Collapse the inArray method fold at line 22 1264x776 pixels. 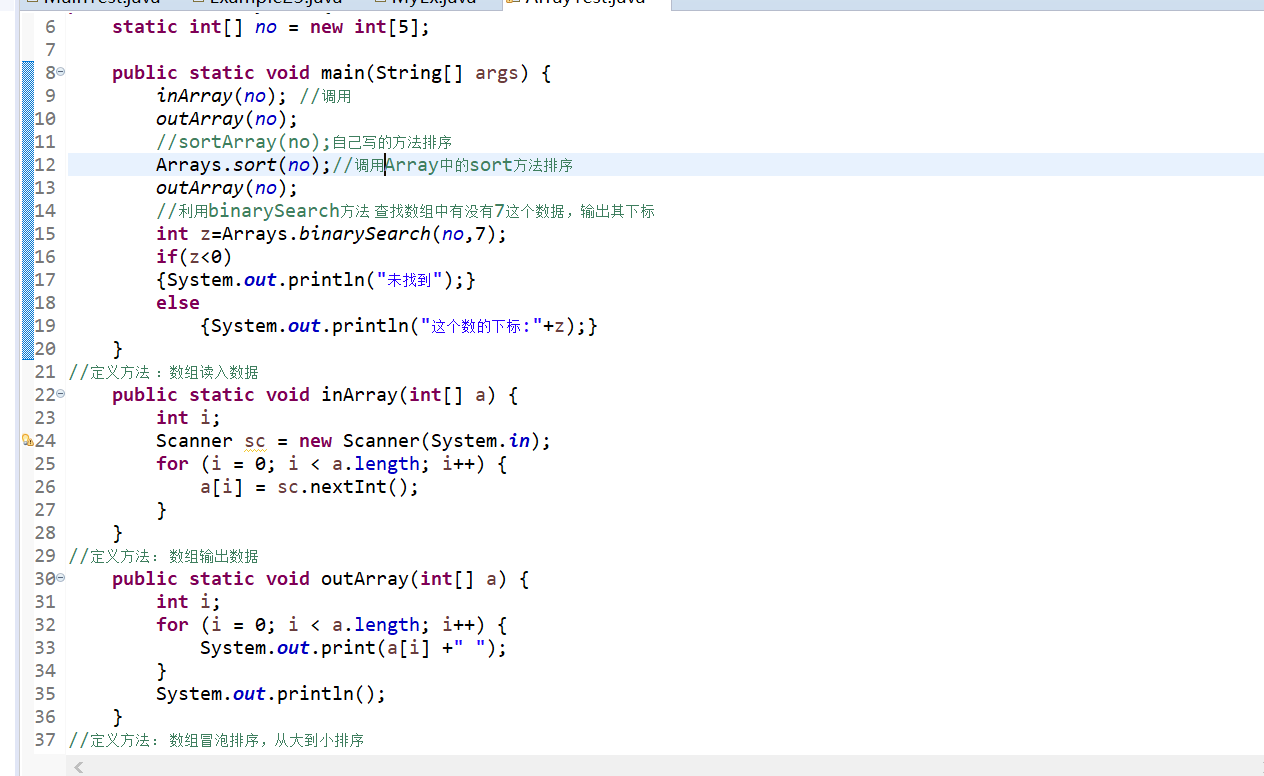(x=61, y=394)
